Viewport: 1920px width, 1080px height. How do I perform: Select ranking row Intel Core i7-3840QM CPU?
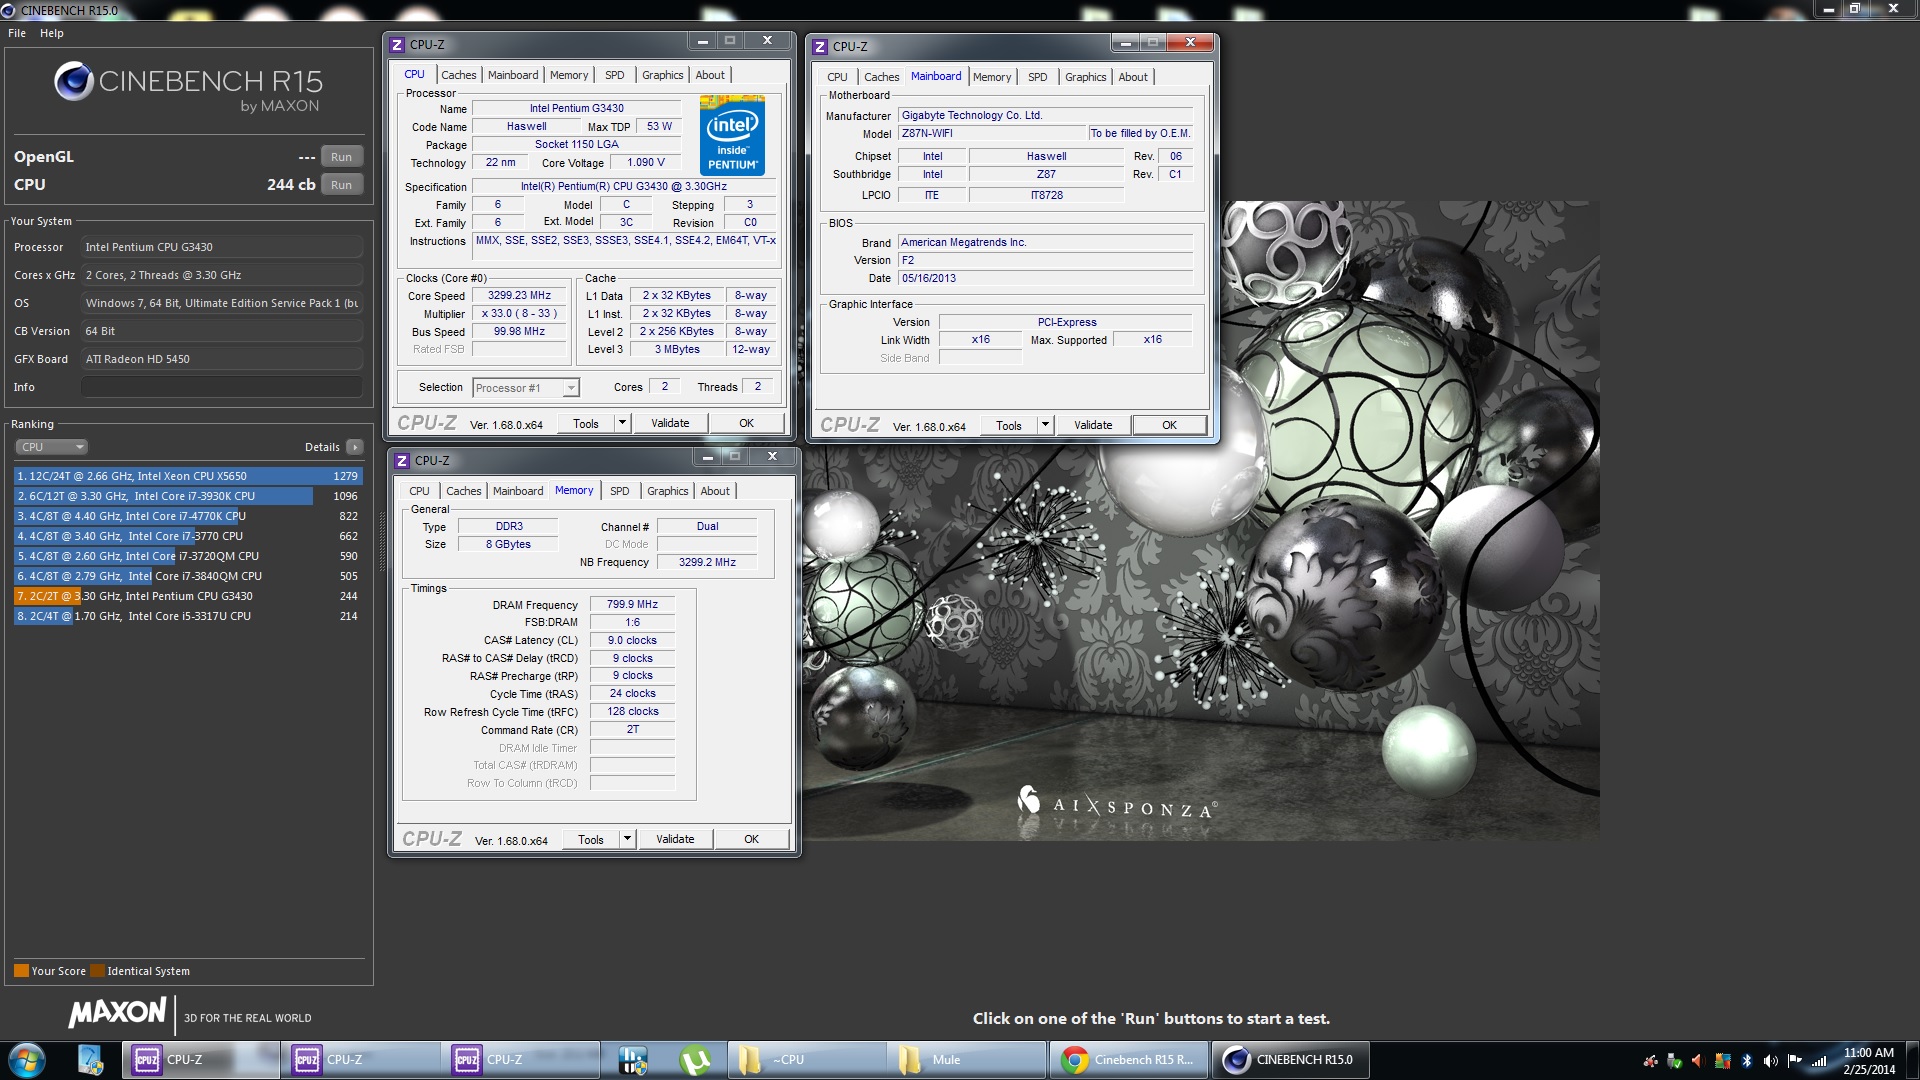pyautogui.click(x=188, y=576)
